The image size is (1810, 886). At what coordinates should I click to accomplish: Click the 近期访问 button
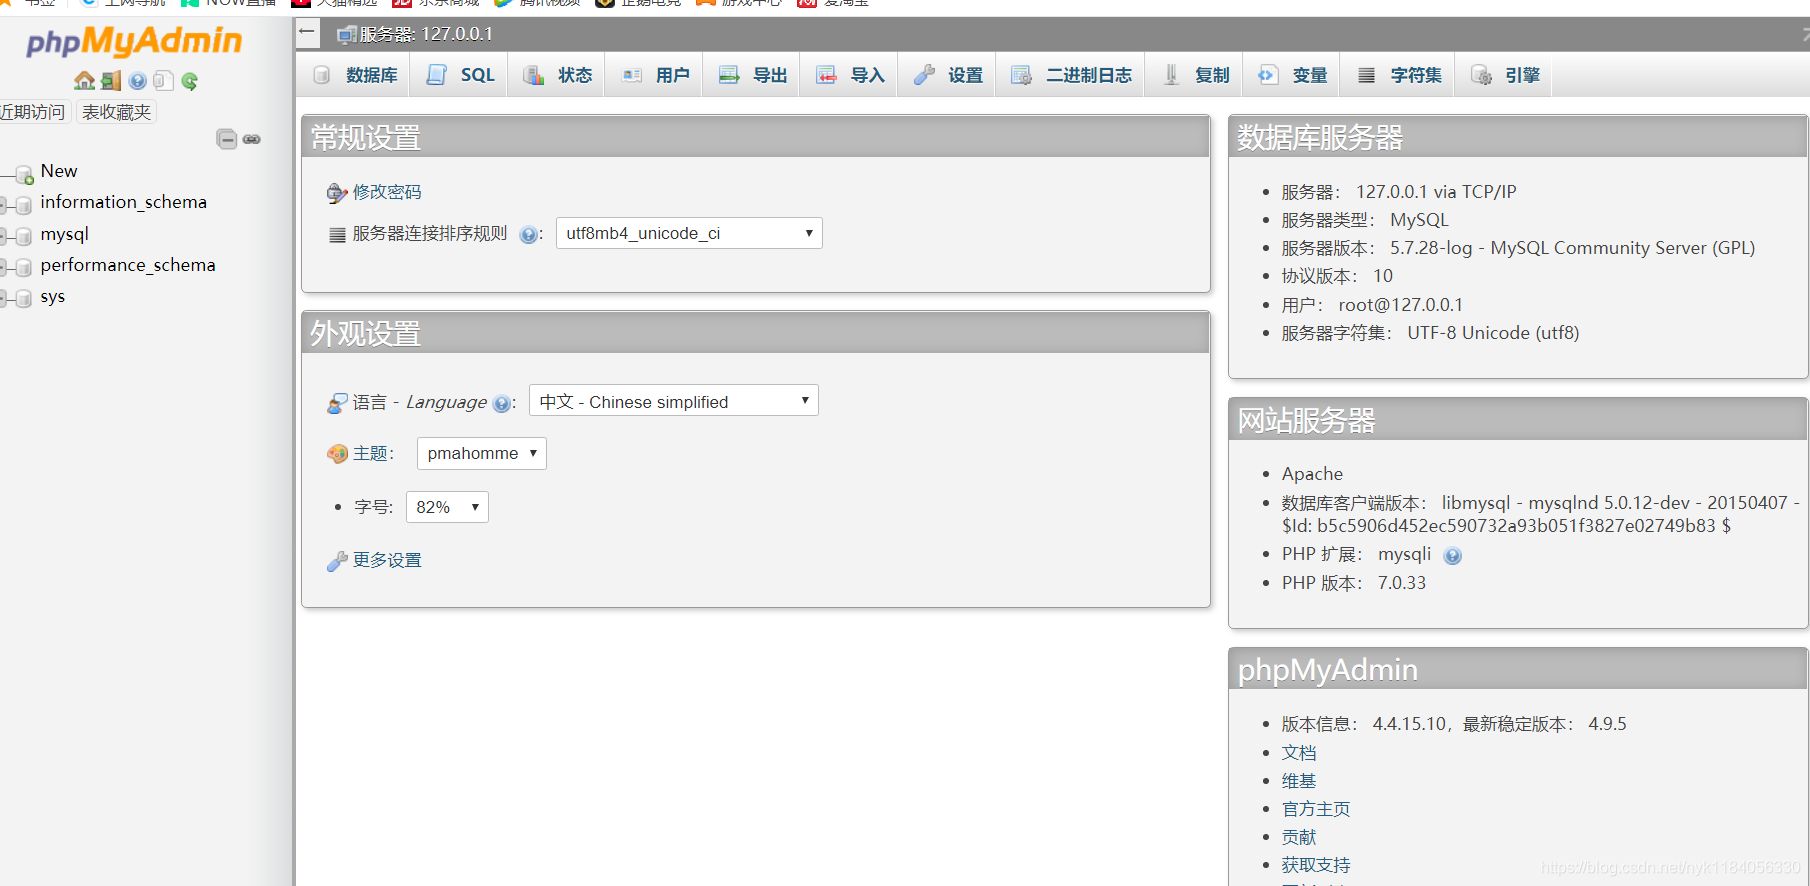pos(32,112)
